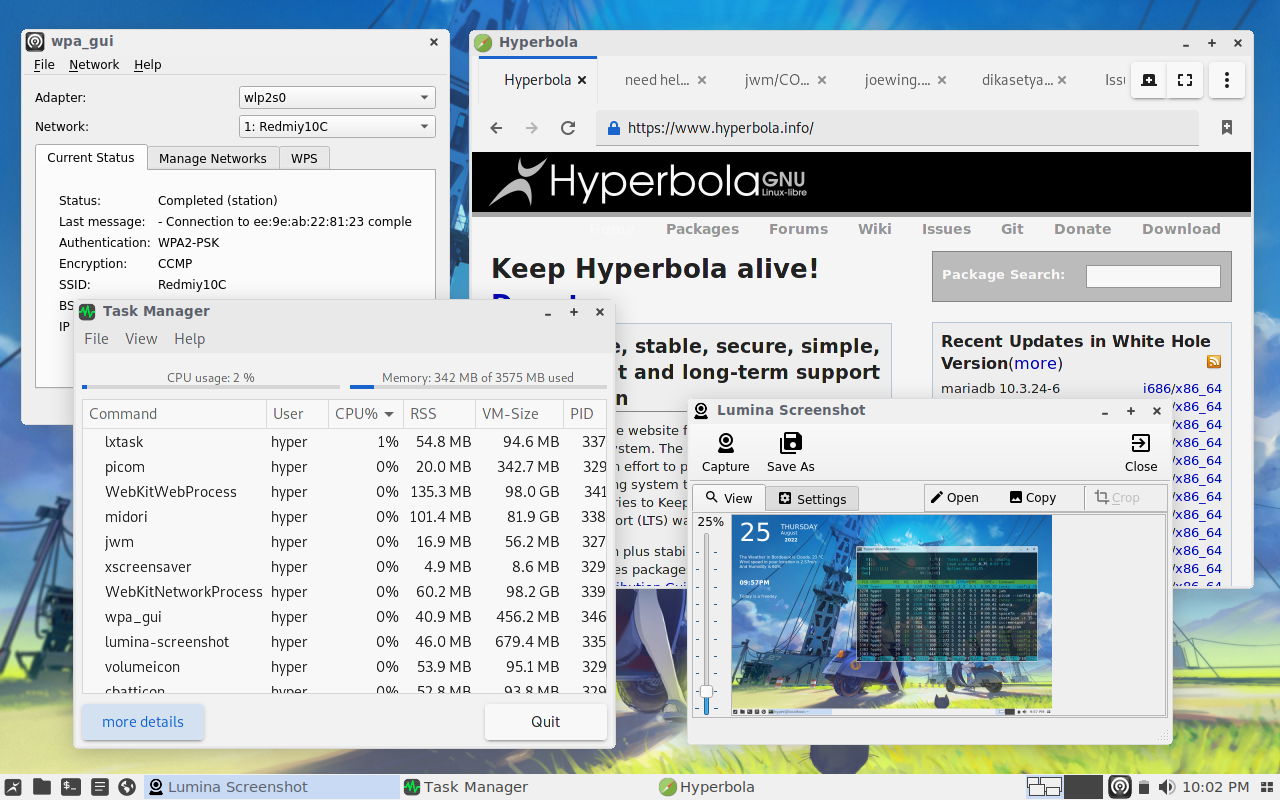Open the Packages link on Hyperbola site

(x=702, y=229)
